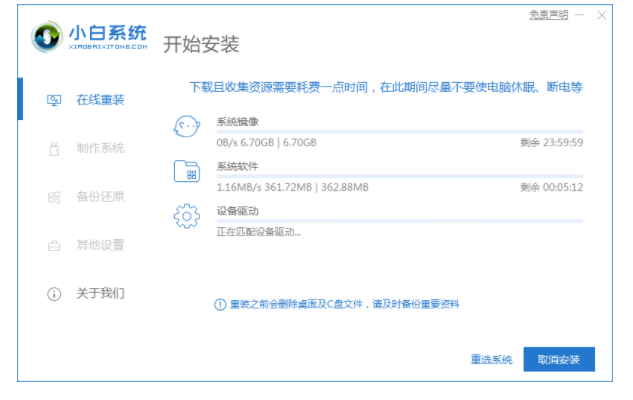Click the 关于我们 info circle icon
633x400 pixels.
pyautogui.click(x=54, y=294)
